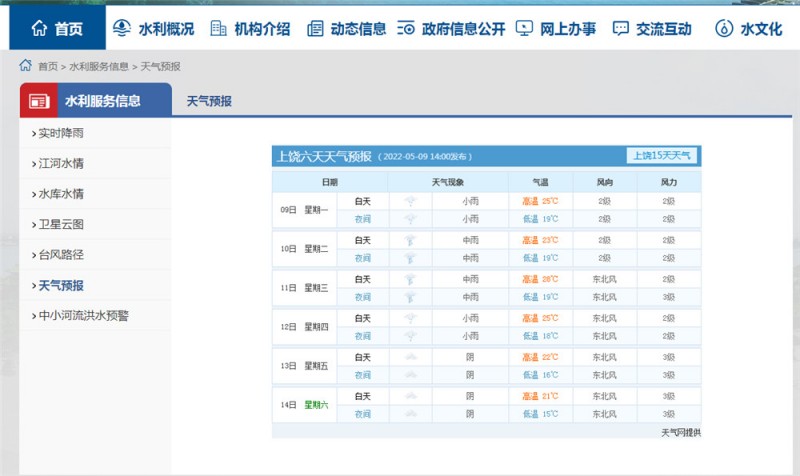Click the 气温 column header
The width and height of the screenshot is (800, 476).
[x=540, y=182]
